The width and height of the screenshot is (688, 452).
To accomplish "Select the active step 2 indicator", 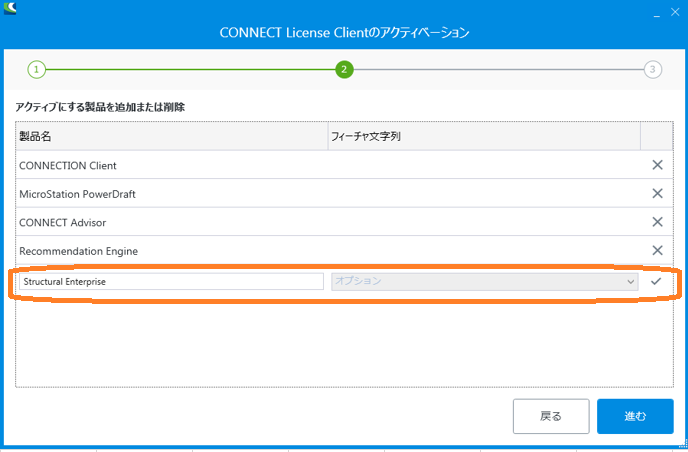I will point(344,69).
